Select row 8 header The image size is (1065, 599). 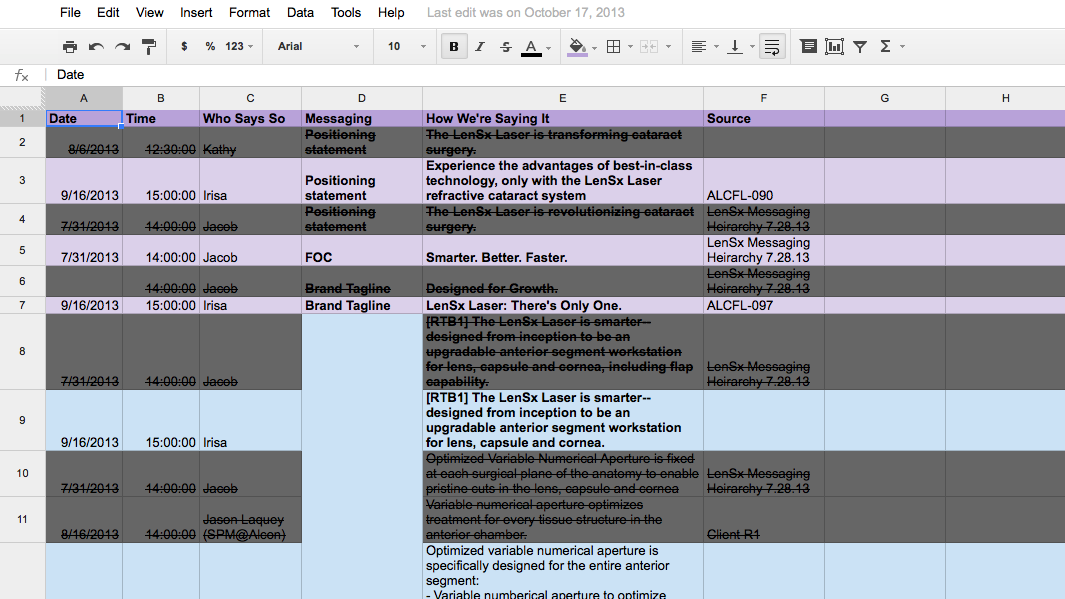pos(22,351)
